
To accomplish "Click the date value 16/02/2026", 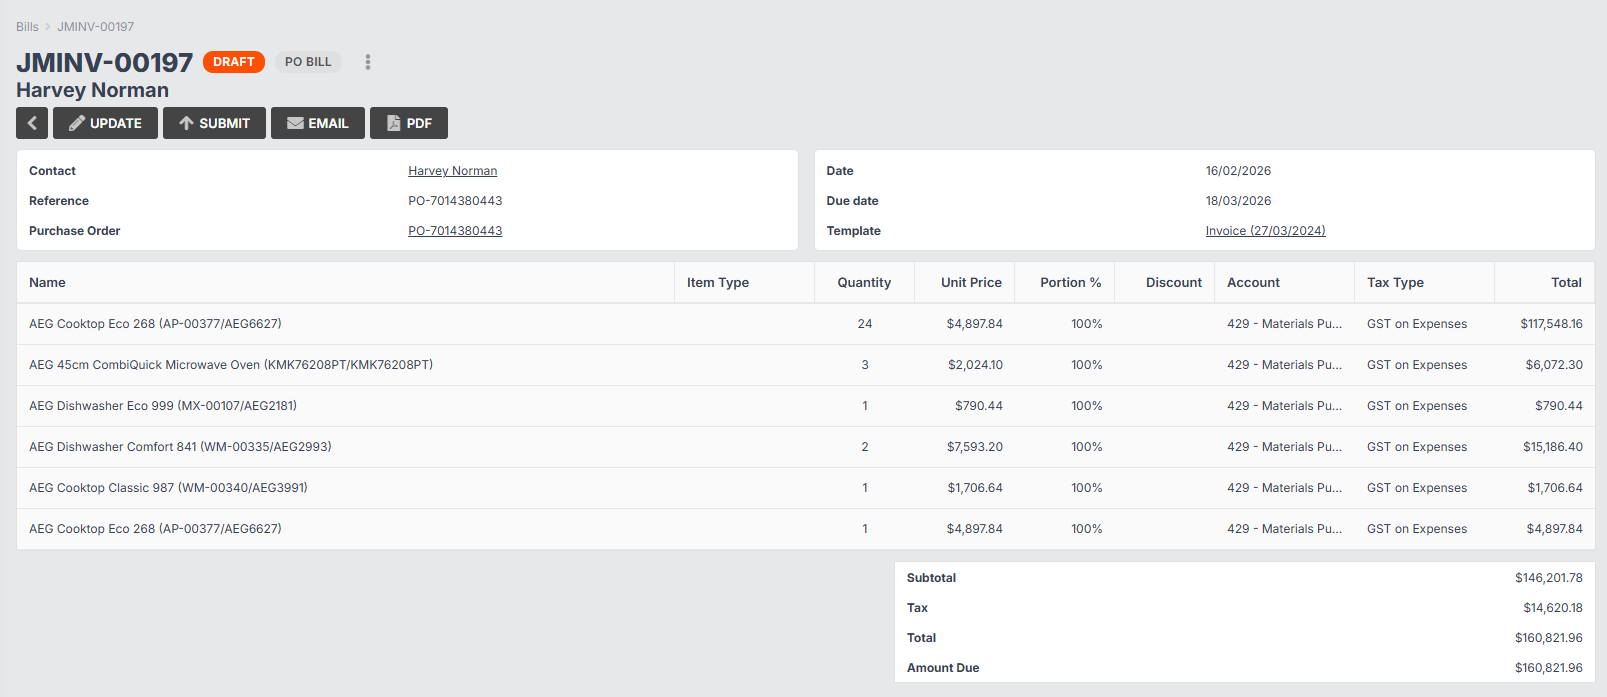I will [1238, 171].
